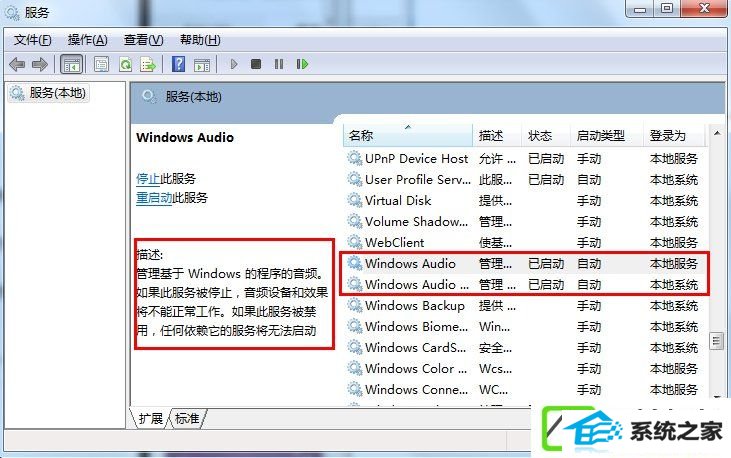Click Win... description of Windows Biome row
Image resolution: width=731 pixels, height=458 pixels.
tap(494, 326)
